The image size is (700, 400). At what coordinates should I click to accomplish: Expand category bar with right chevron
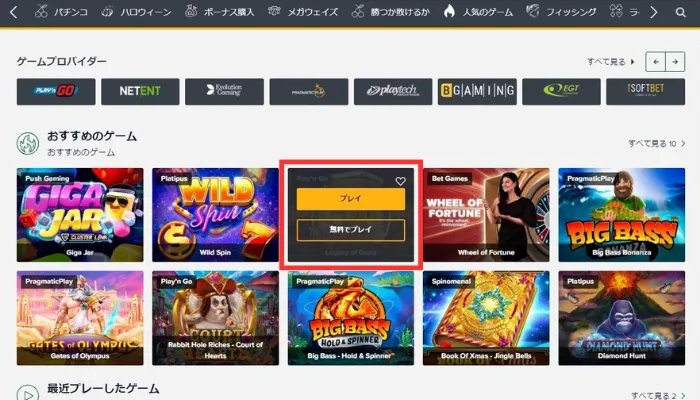(x=654, y=12)
